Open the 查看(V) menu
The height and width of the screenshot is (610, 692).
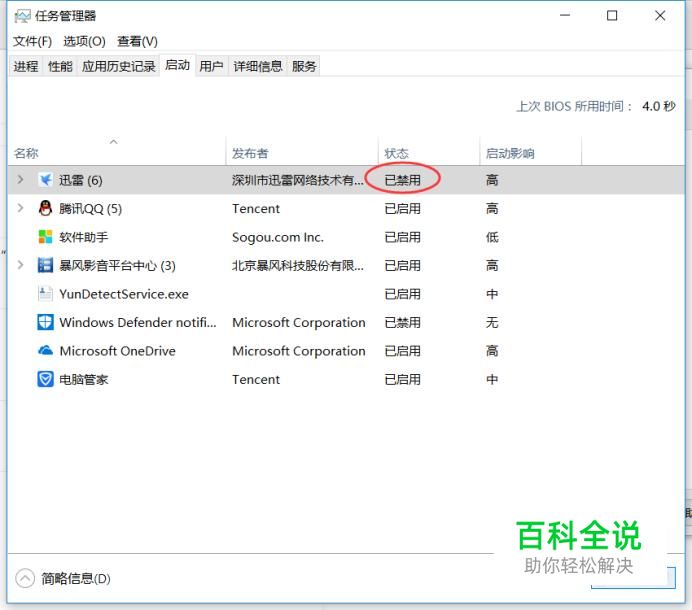point(137,41)
